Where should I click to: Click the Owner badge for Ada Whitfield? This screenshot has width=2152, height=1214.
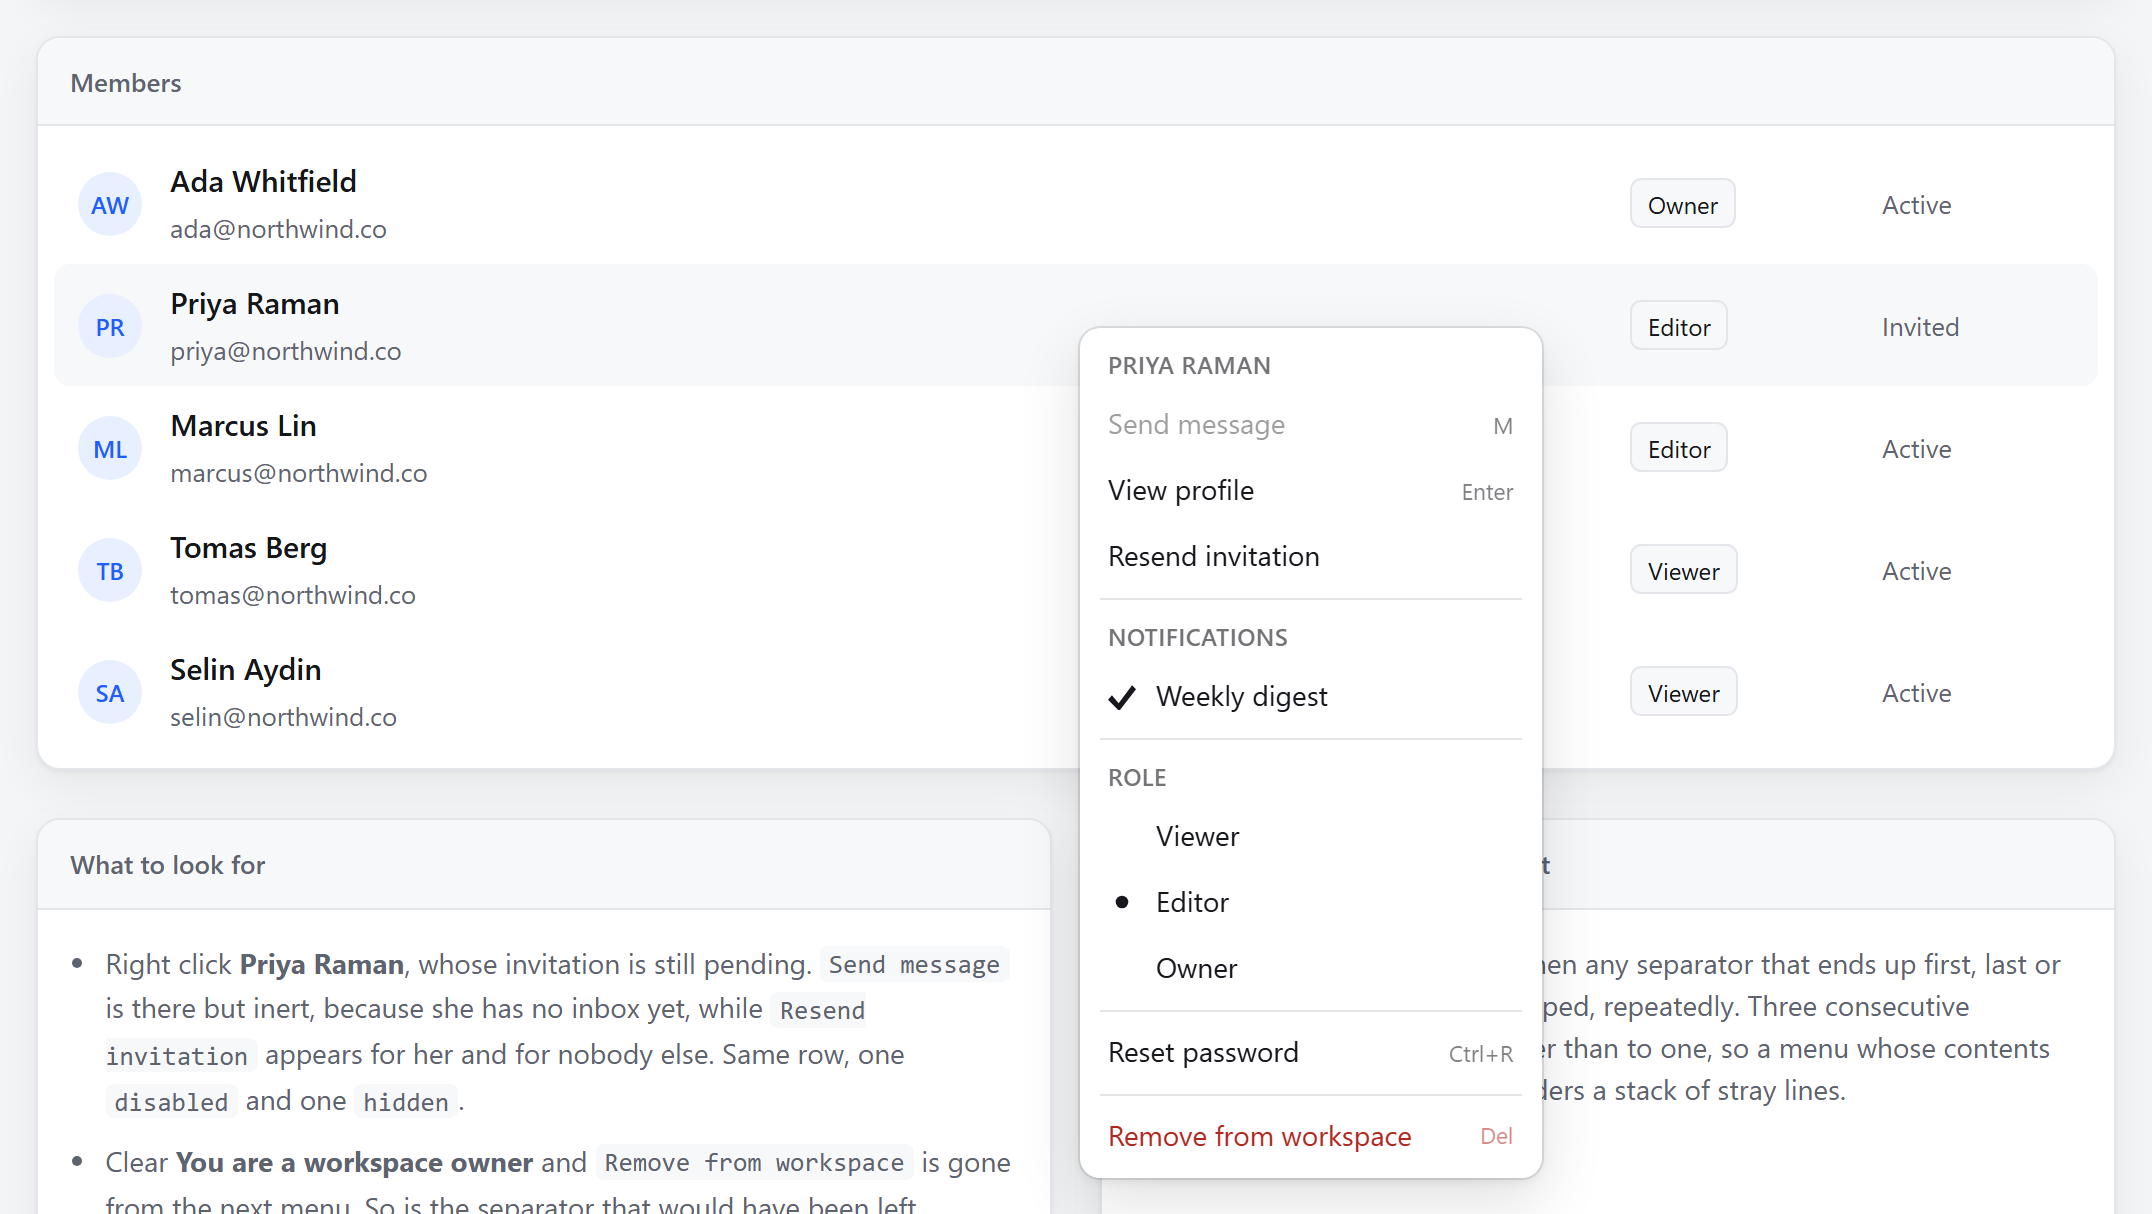click(x=1682, y=205)
